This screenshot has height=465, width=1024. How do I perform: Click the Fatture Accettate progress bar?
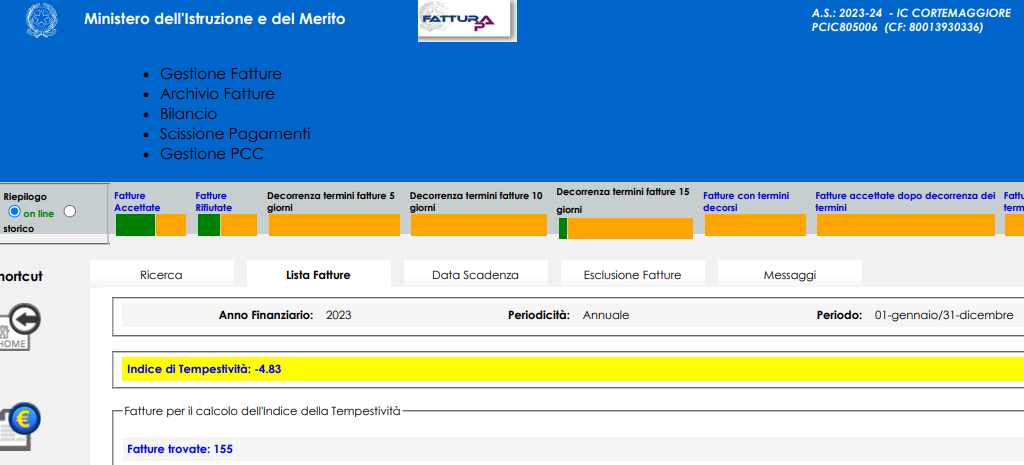[x=151, y=225]
